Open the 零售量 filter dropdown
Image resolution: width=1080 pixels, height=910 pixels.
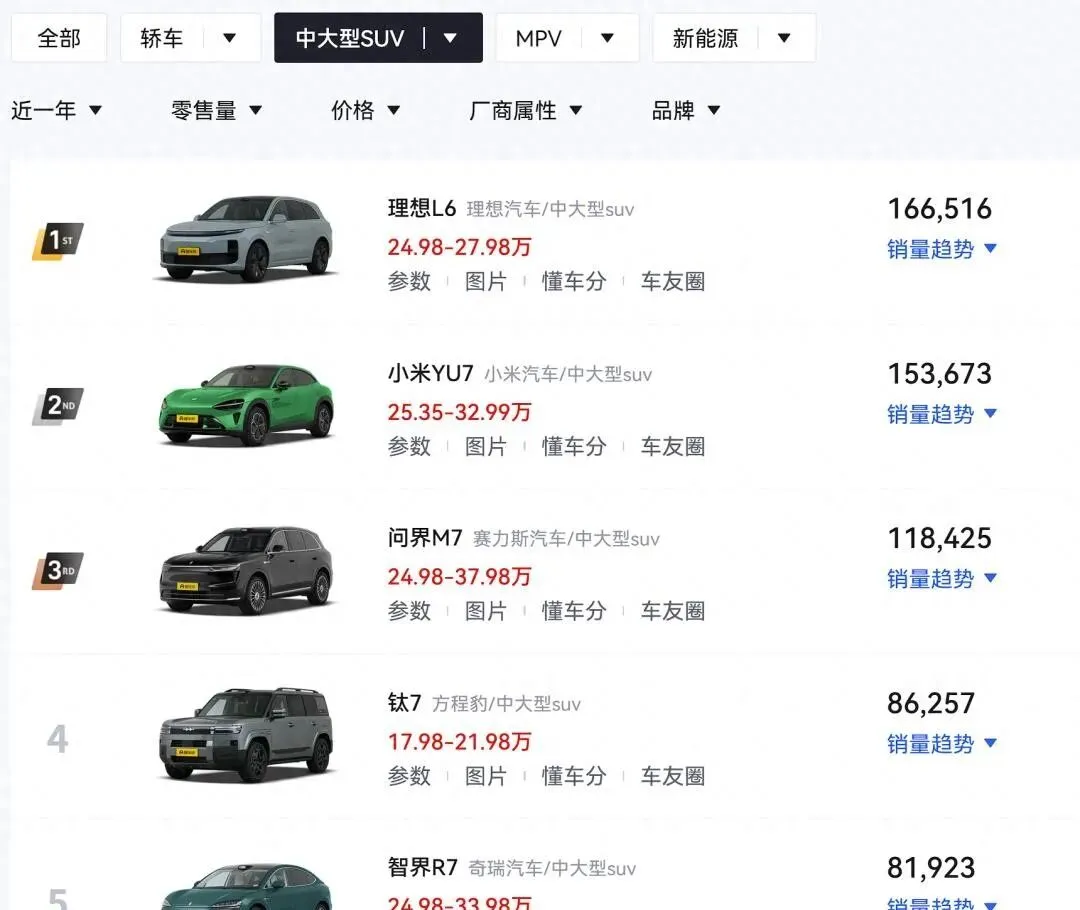[216, 110]
